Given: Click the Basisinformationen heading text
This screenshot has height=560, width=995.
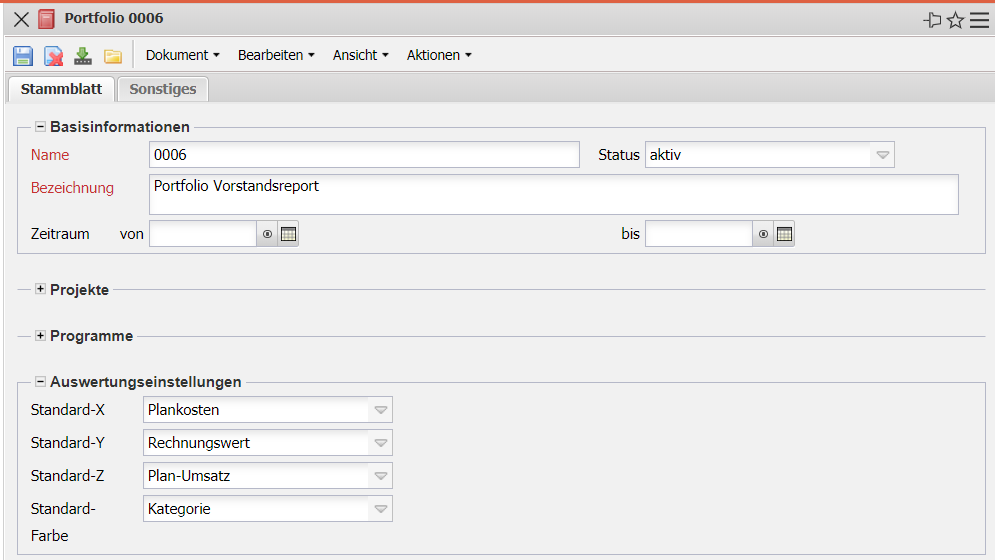Looking at the screenshot, I should pyautogui.click(x=120, y=127).
